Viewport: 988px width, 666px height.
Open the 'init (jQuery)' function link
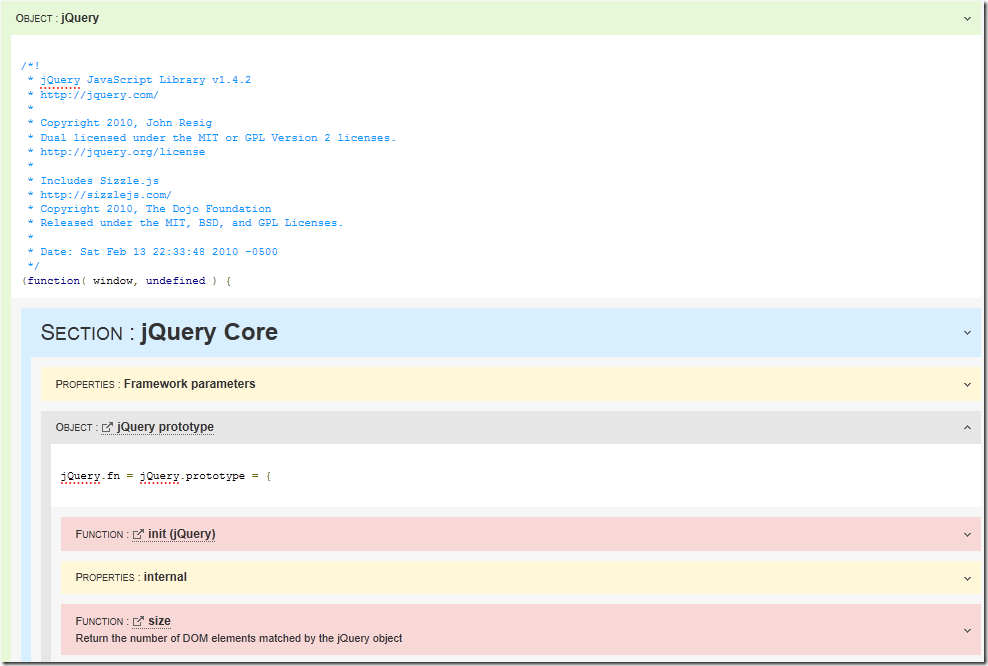coord(181,534)
